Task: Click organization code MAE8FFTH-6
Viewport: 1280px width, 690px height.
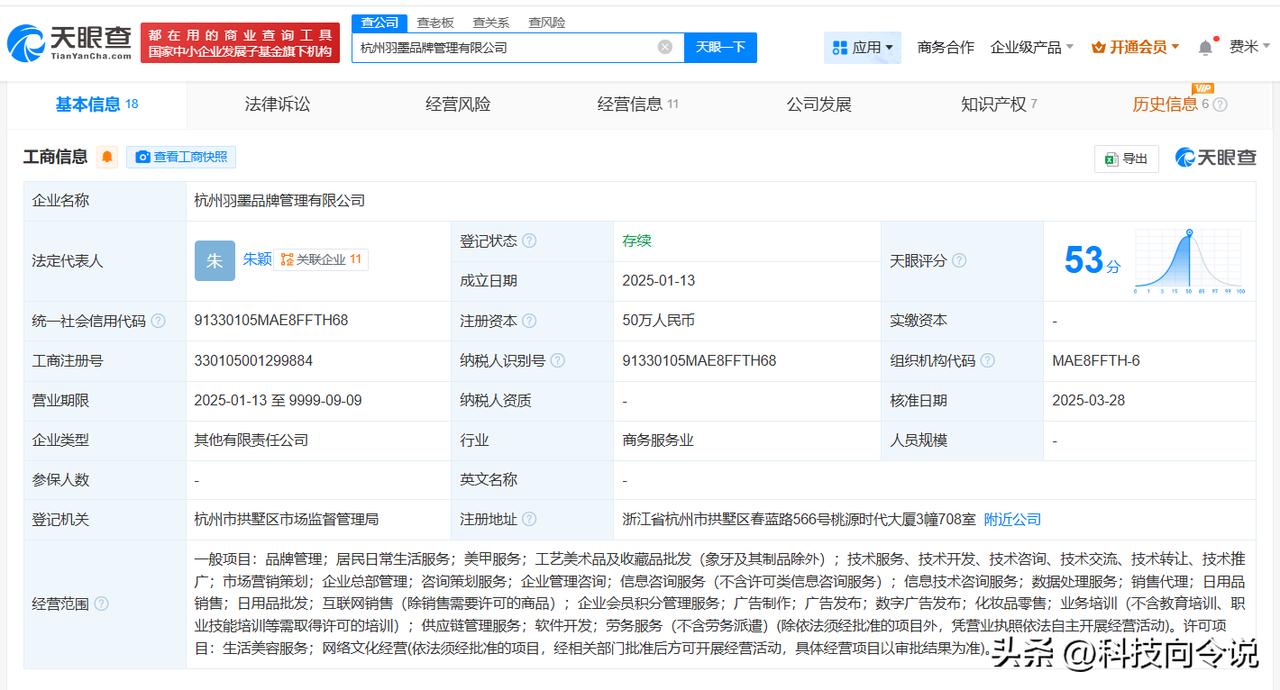Action: tap(1096, 360)
